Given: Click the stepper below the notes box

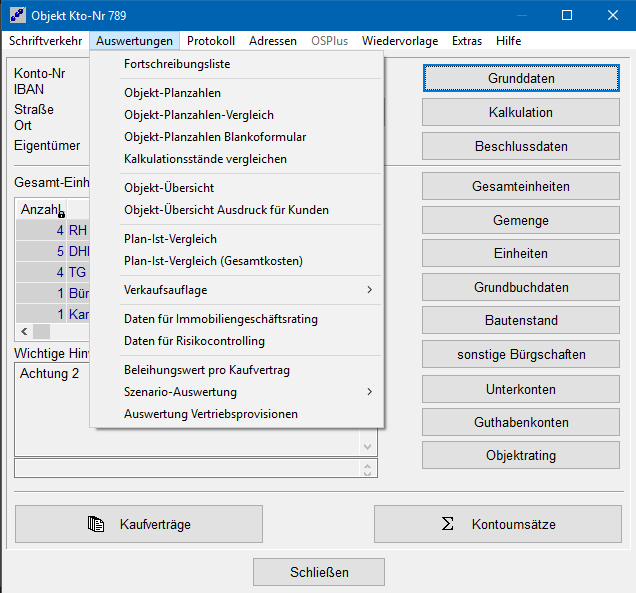Looking at the screenshot, I should [x=368, y=468].
